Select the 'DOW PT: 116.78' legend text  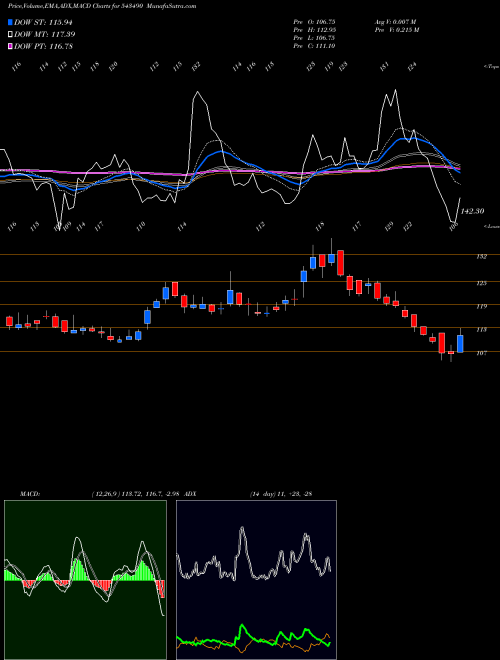tap(43, 46)
